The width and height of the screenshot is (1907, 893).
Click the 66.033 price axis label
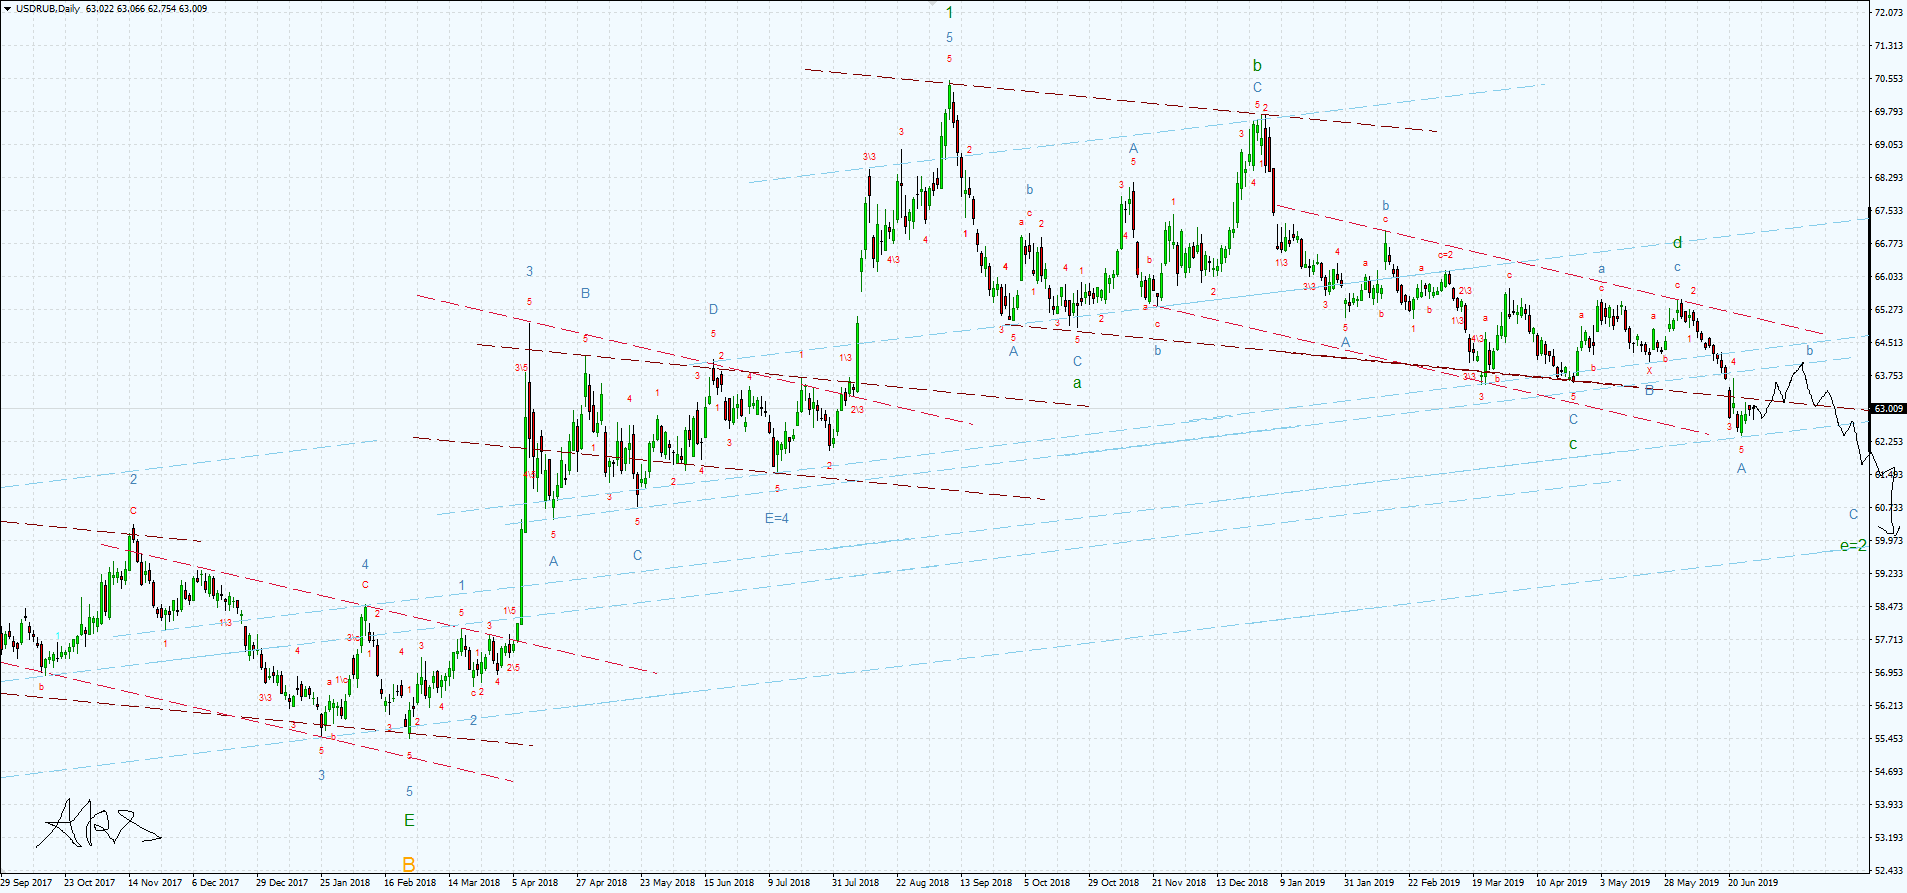point(1888,277)
